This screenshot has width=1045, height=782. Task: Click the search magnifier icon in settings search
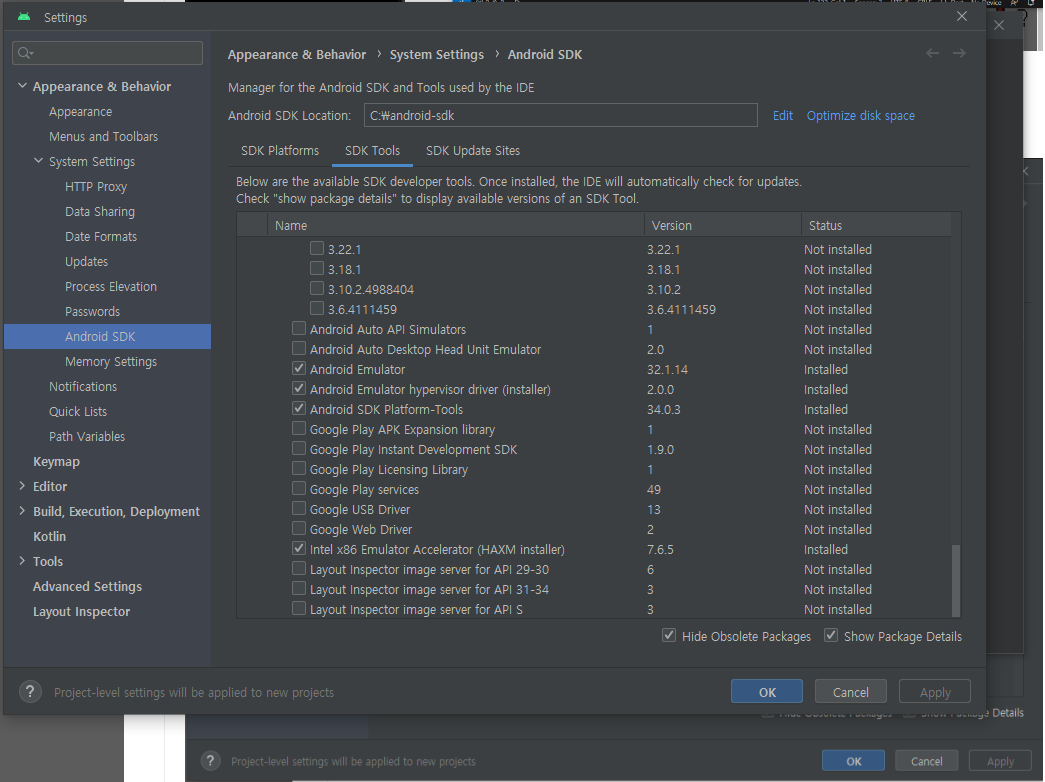point(25,53)
